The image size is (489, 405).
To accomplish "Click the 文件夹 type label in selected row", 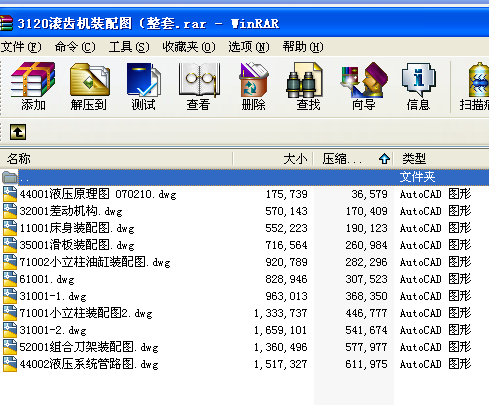I will 417,177.
